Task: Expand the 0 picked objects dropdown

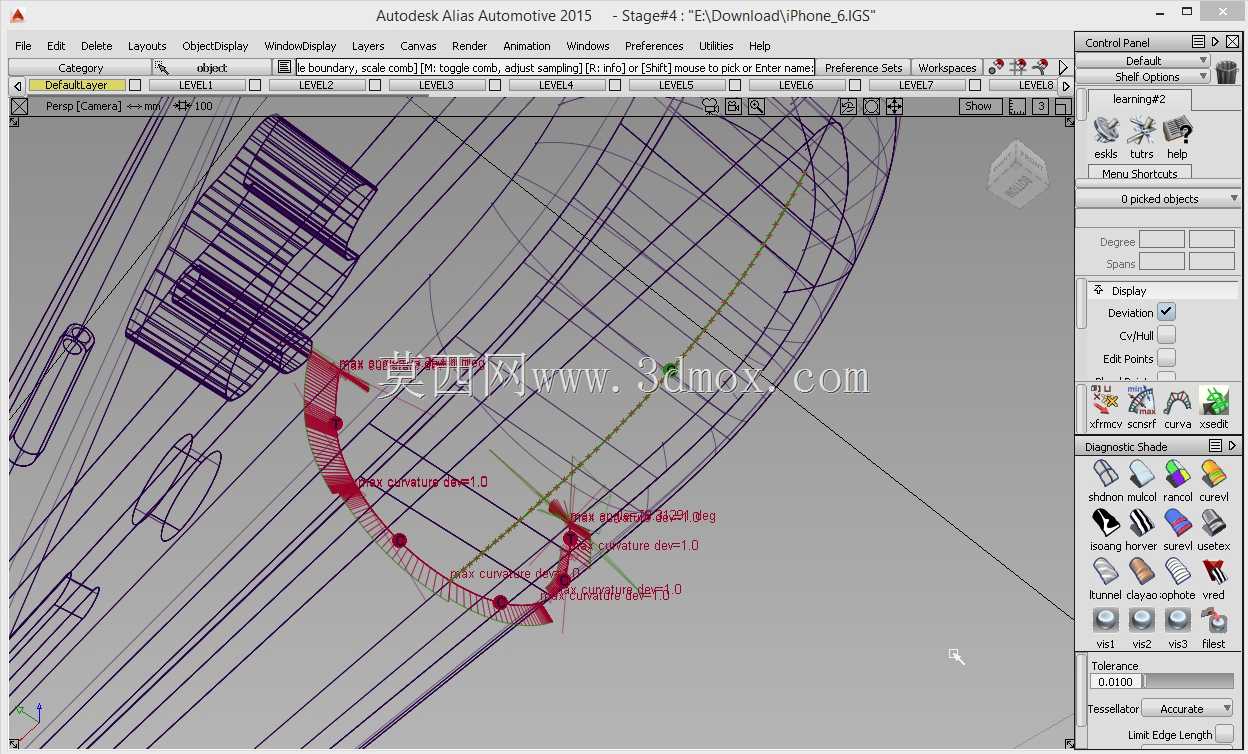Action: 1159,199
